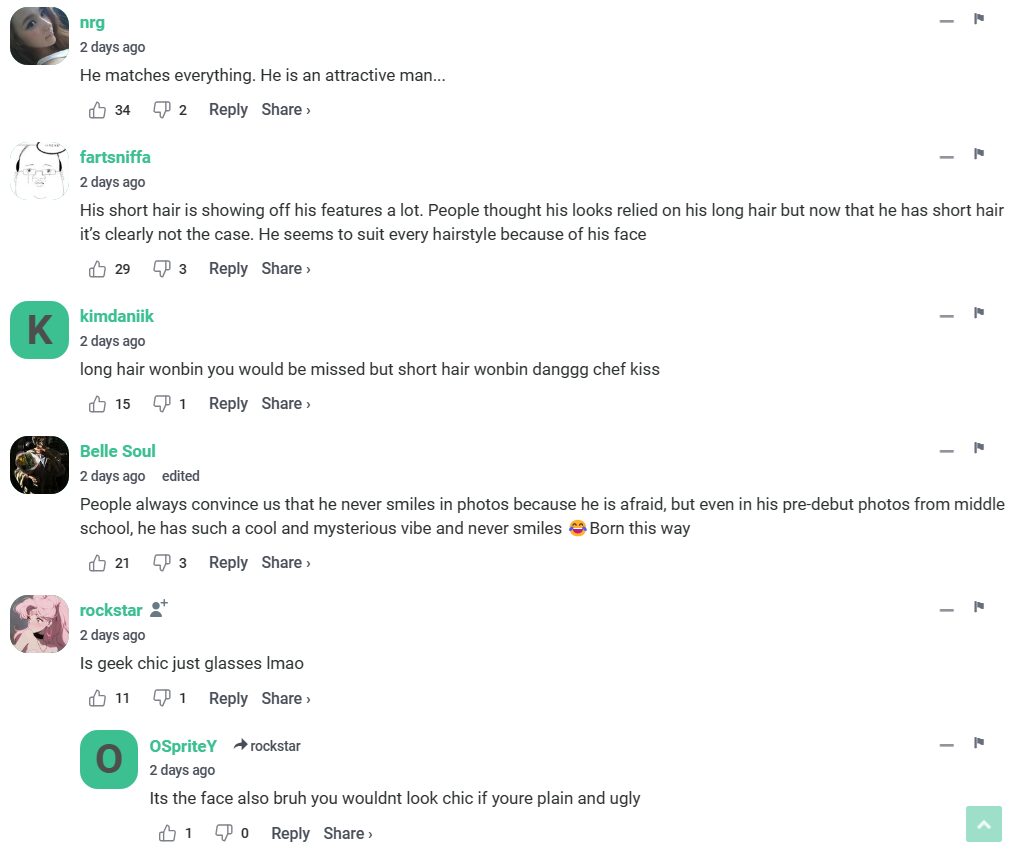1020x851 pixels.
Task: Downvote fartsniffa's comment with thumbs-down
Action: pos(162,269)
